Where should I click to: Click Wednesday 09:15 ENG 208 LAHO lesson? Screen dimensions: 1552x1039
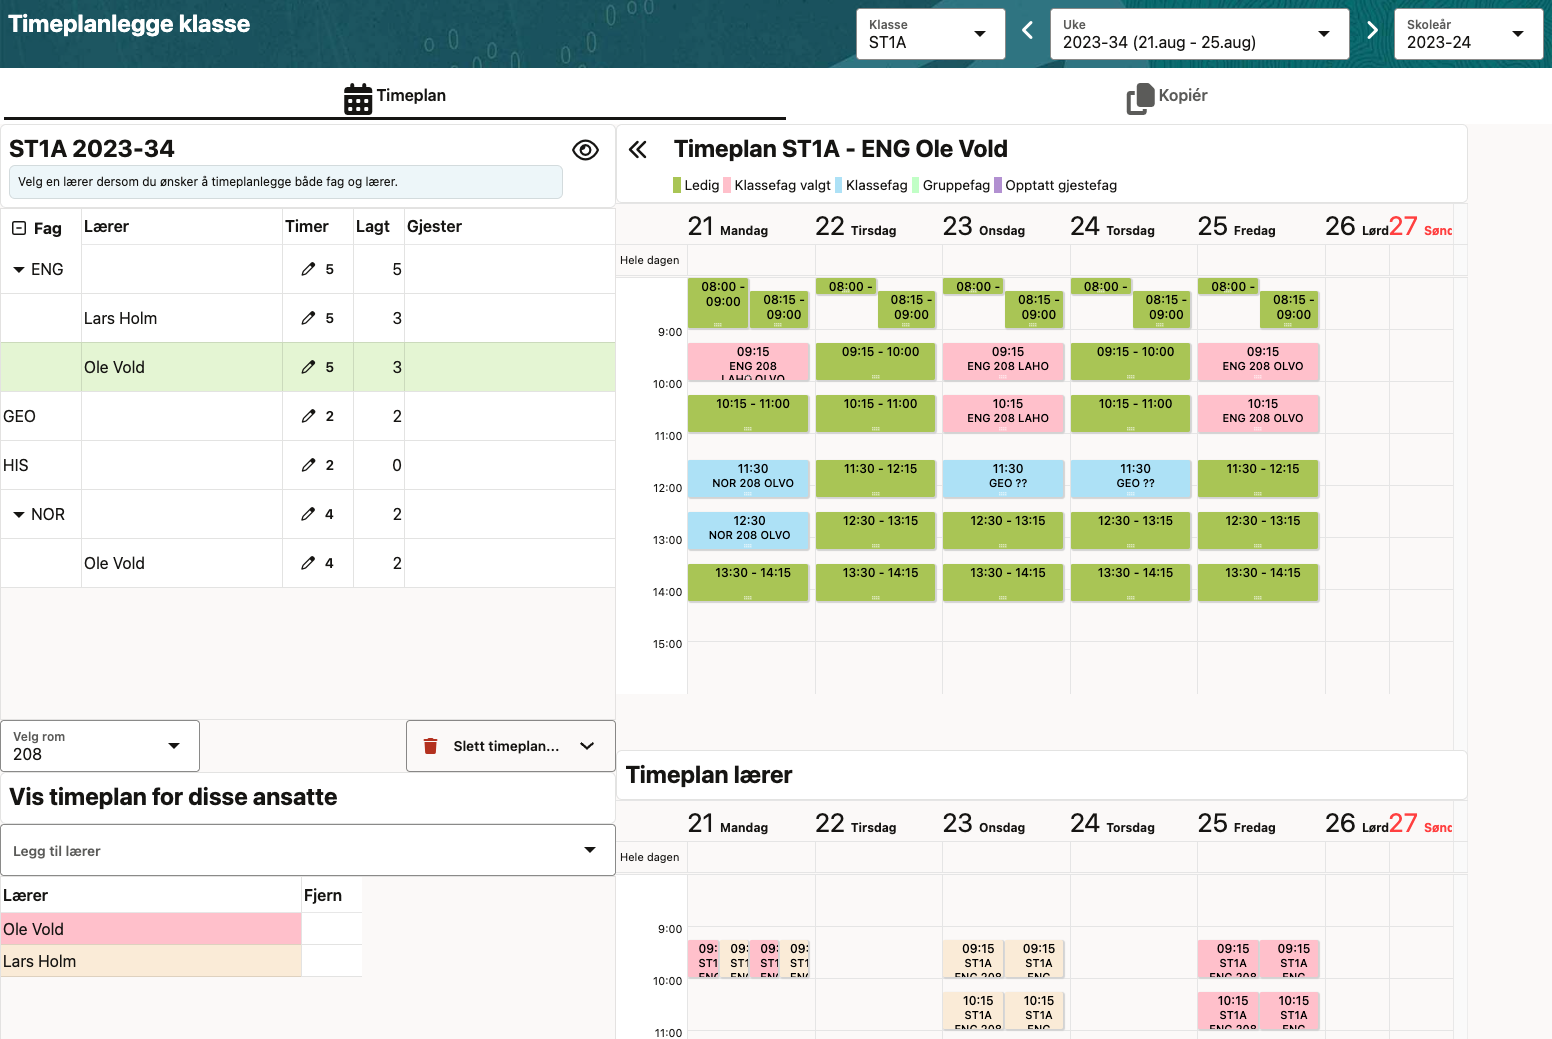1003,361
